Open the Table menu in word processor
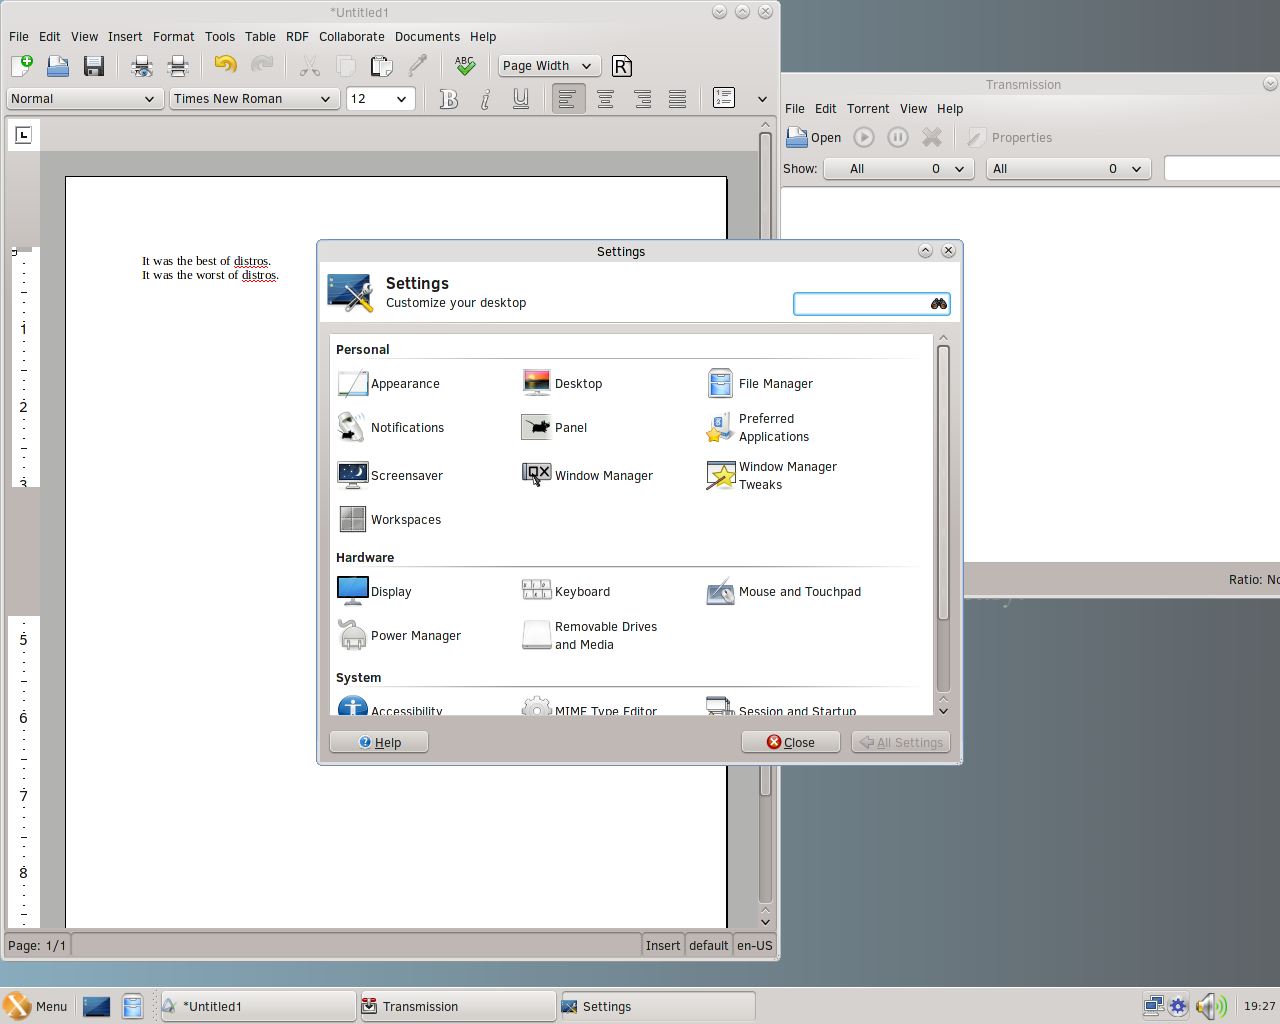This screenshot has width=1280, height=1024. coord(260,36)
